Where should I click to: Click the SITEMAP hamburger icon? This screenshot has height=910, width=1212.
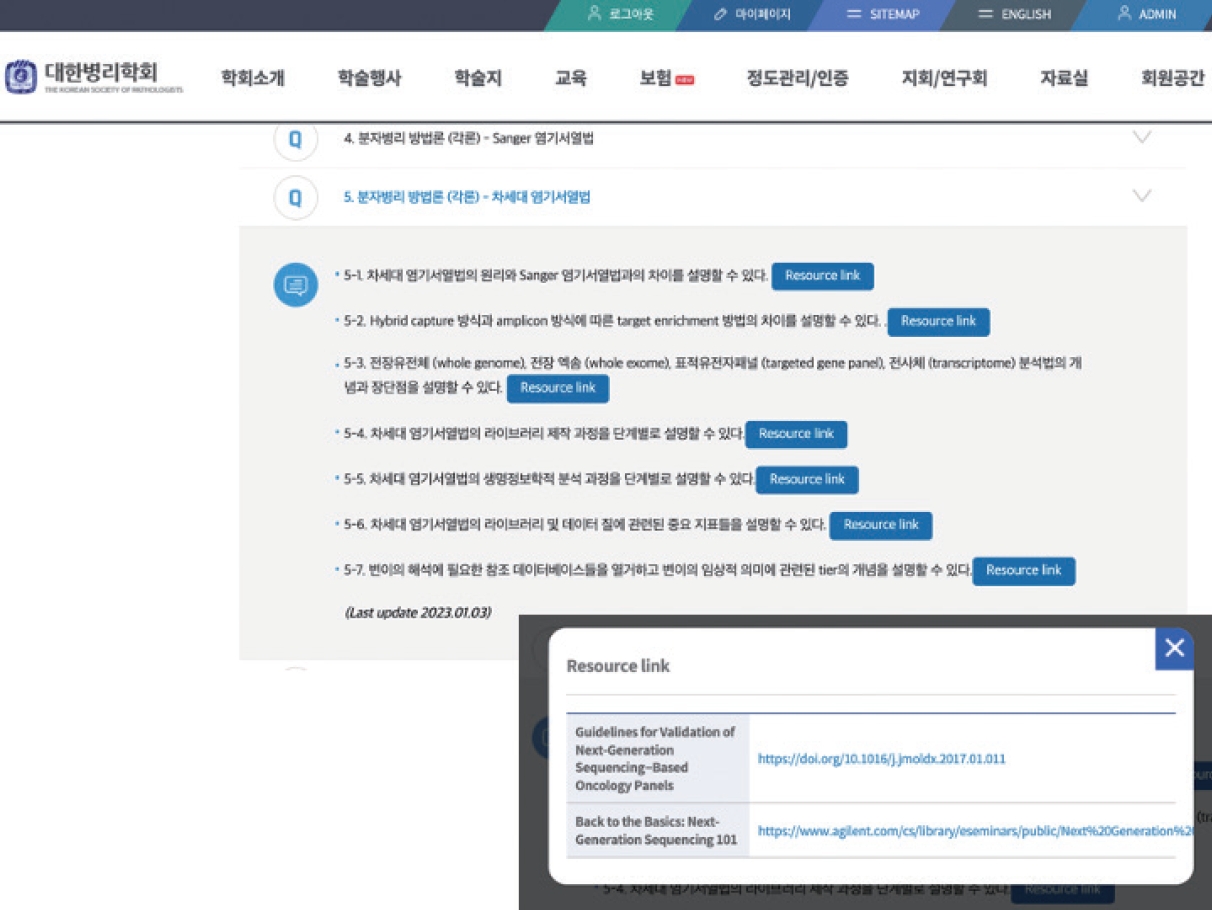pyautogui.click(x=854, y=14)
